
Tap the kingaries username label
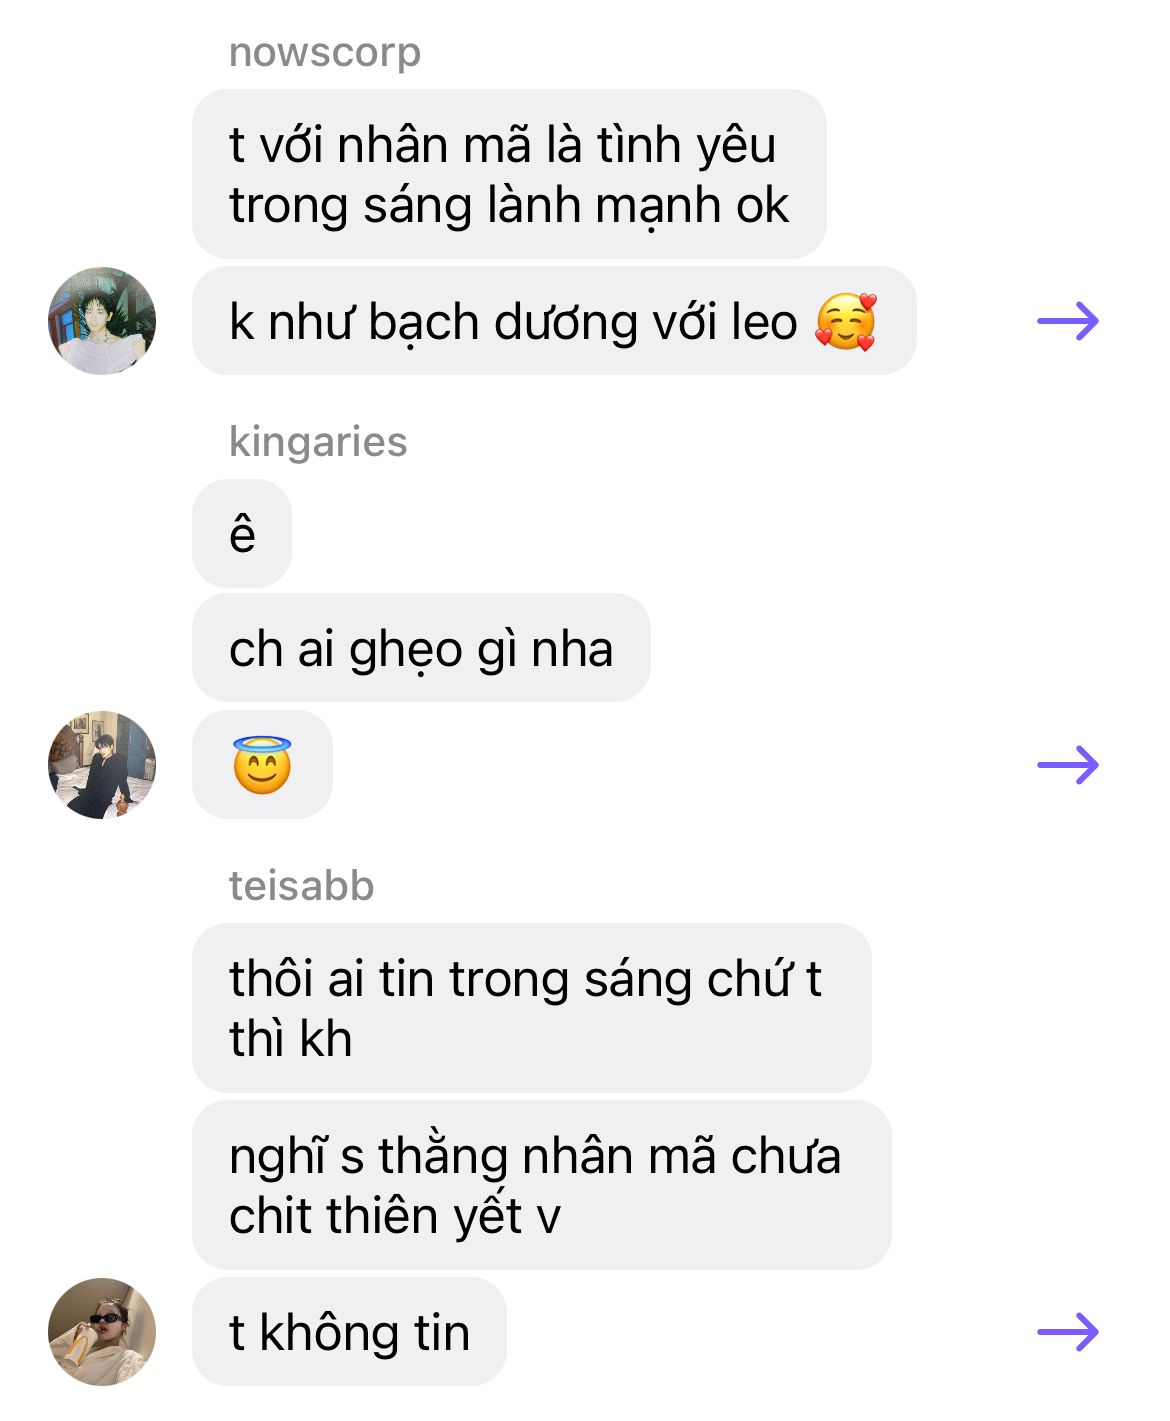click(x=318, y=441)
